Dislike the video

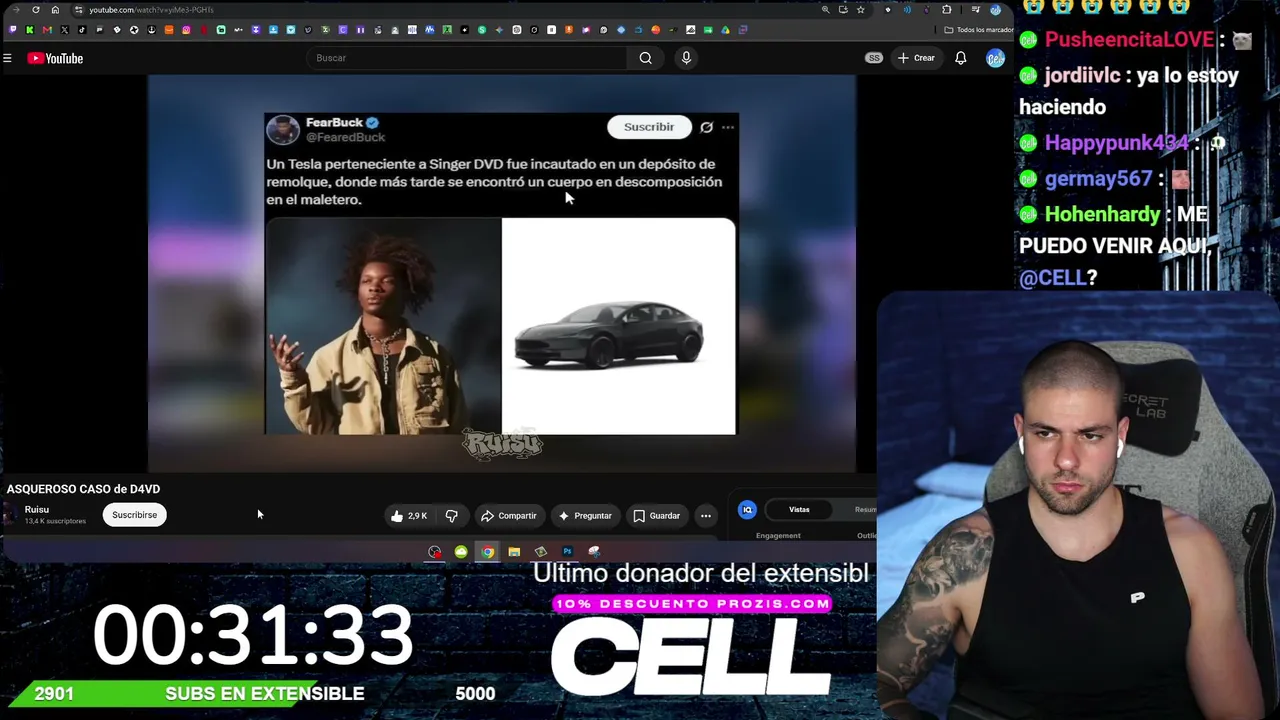coord(452,516)
